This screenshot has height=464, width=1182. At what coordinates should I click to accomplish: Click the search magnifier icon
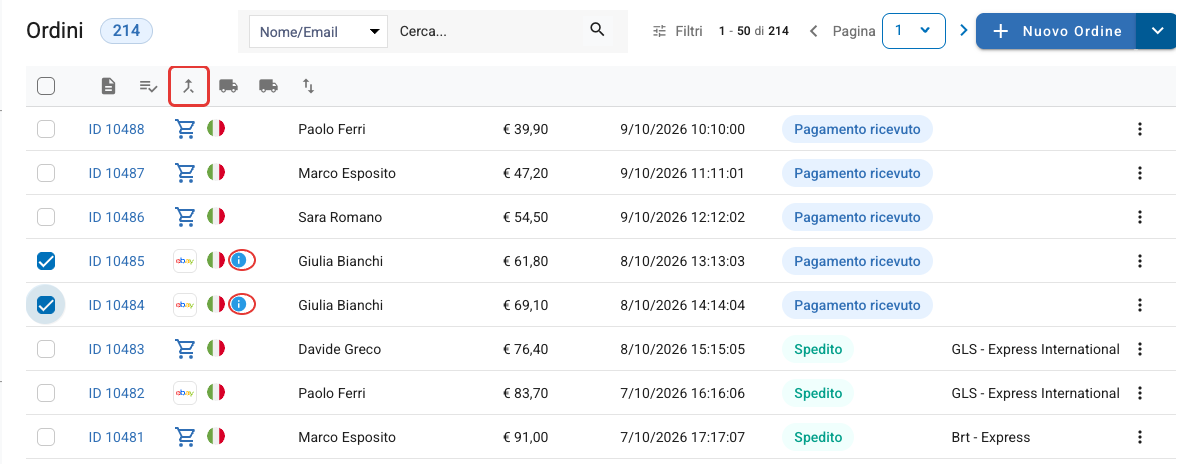click(597, 30)
